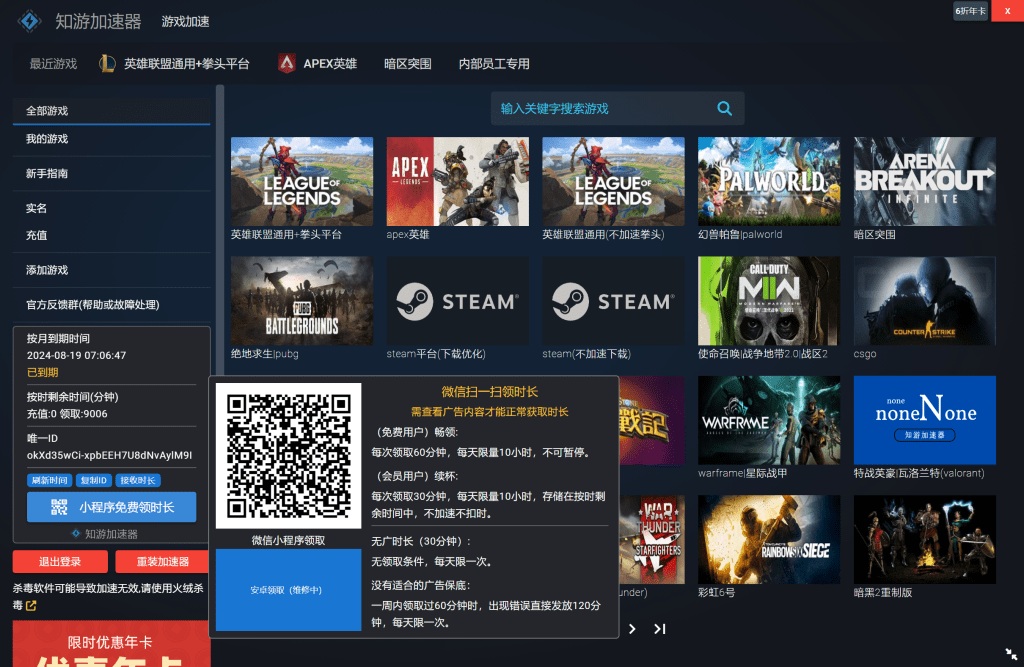Go to the next page arrow
Screen dimensions: 1024x667
[x=632, y=628]
